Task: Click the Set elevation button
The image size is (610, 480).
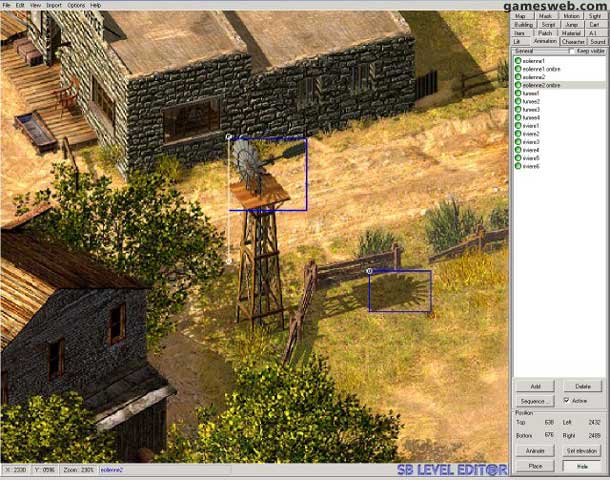Action: pos(582,451)
